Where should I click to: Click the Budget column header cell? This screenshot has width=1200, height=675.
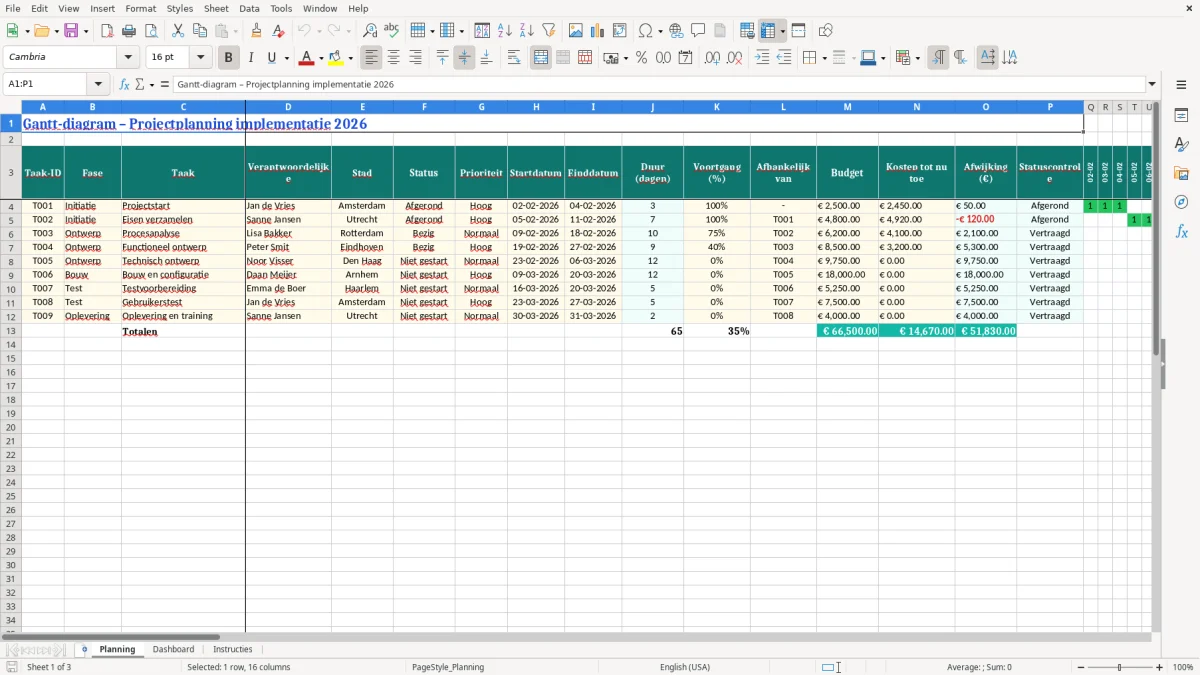[847, 173]
